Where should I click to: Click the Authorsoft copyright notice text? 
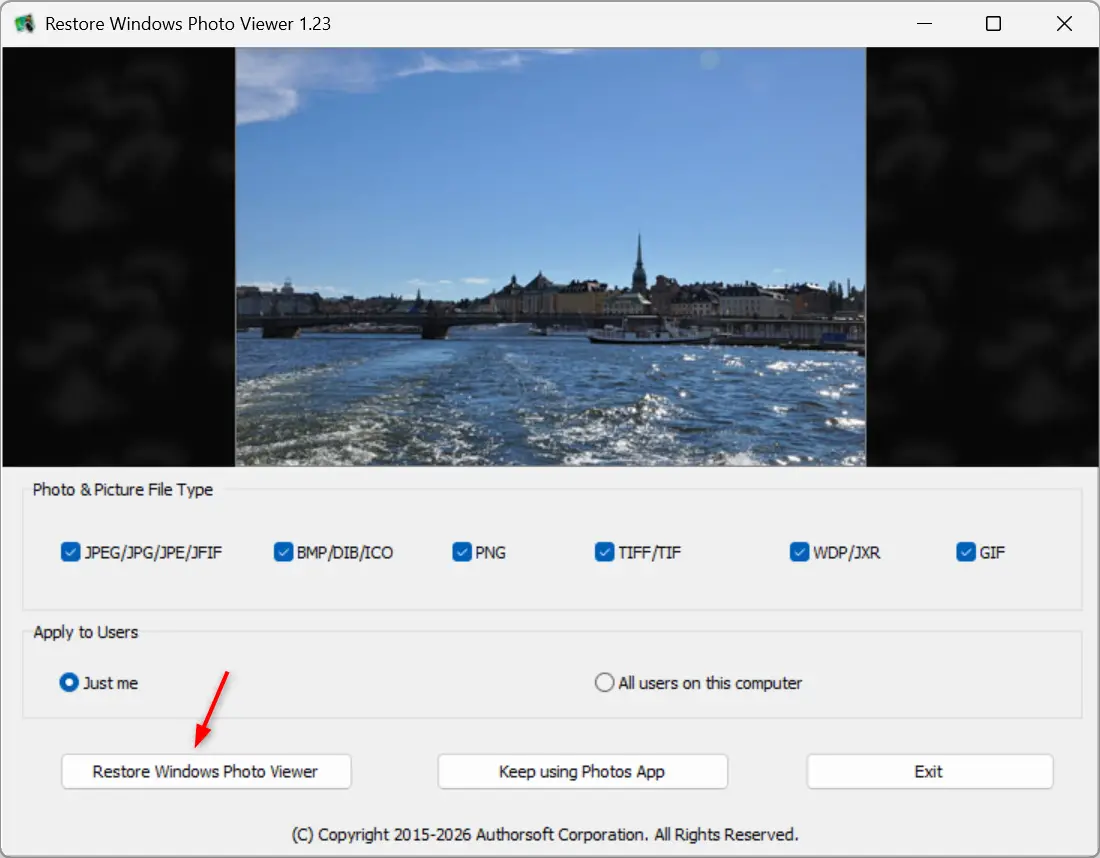pos(545,835)
